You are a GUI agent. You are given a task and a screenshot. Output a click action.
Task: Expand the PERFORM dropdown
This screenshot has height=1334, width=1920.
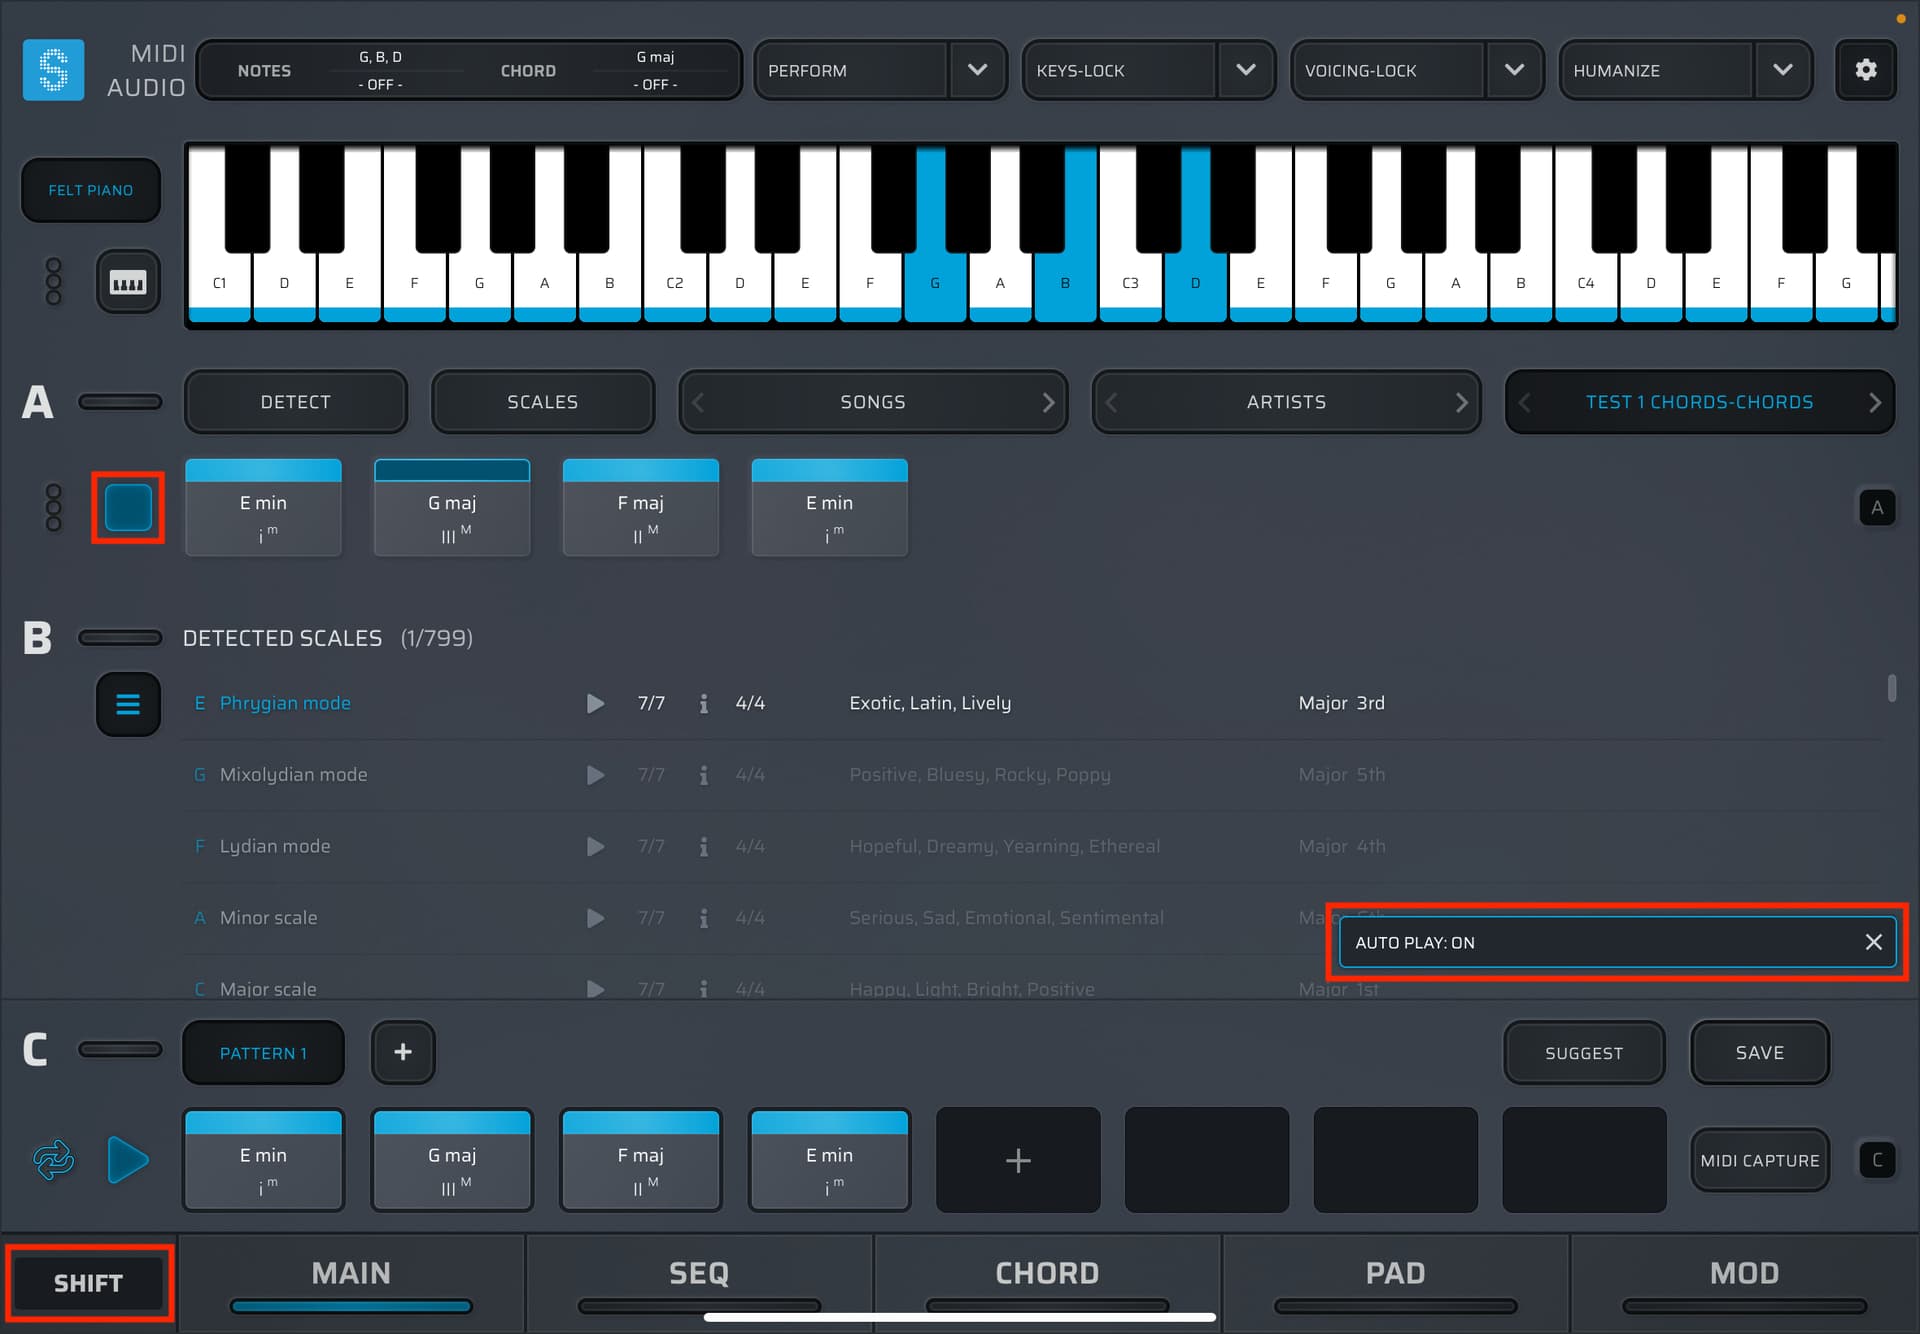(x=978, y=70)
